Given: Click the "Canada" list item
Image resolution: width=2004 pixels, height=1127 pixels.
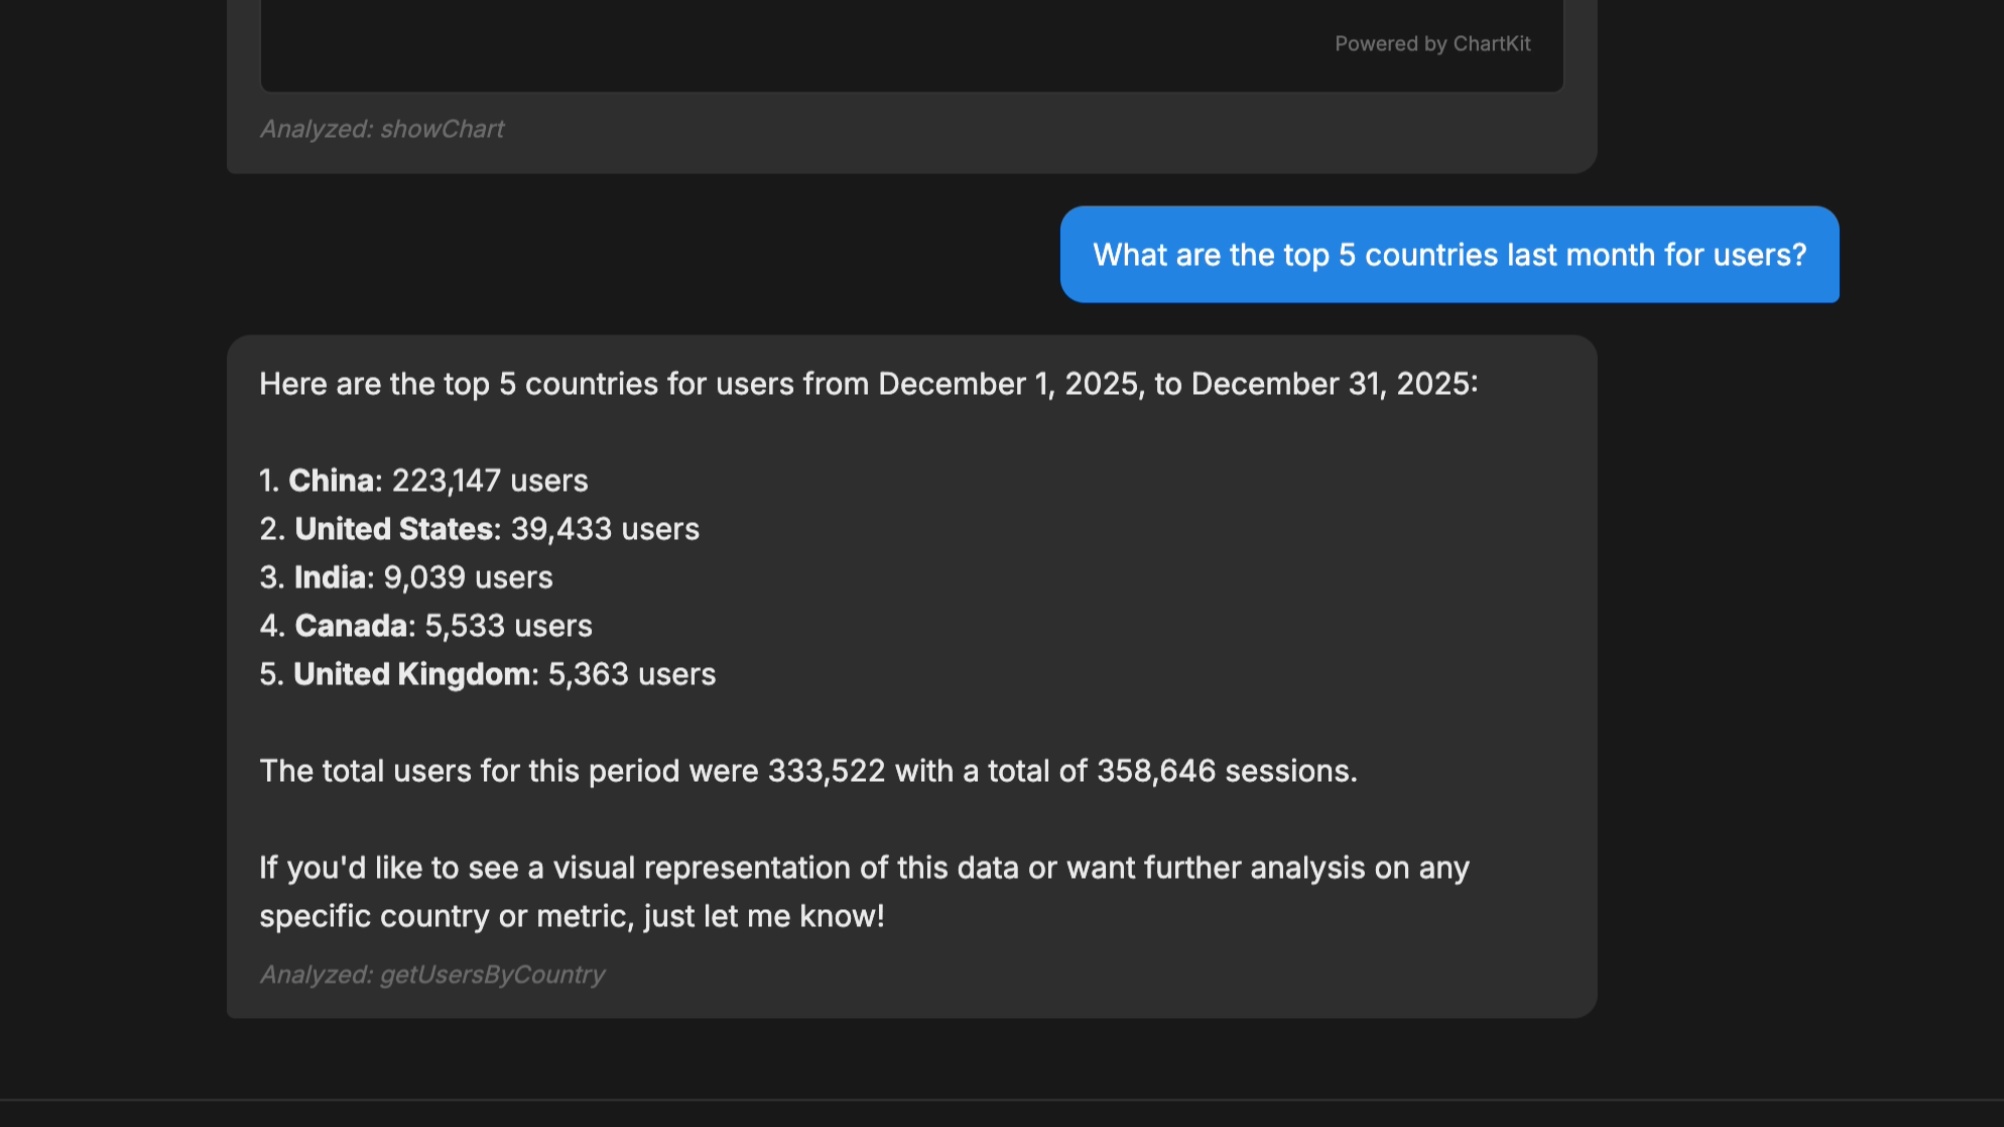Looking at the screenshot, I should (x=349, y=625).
